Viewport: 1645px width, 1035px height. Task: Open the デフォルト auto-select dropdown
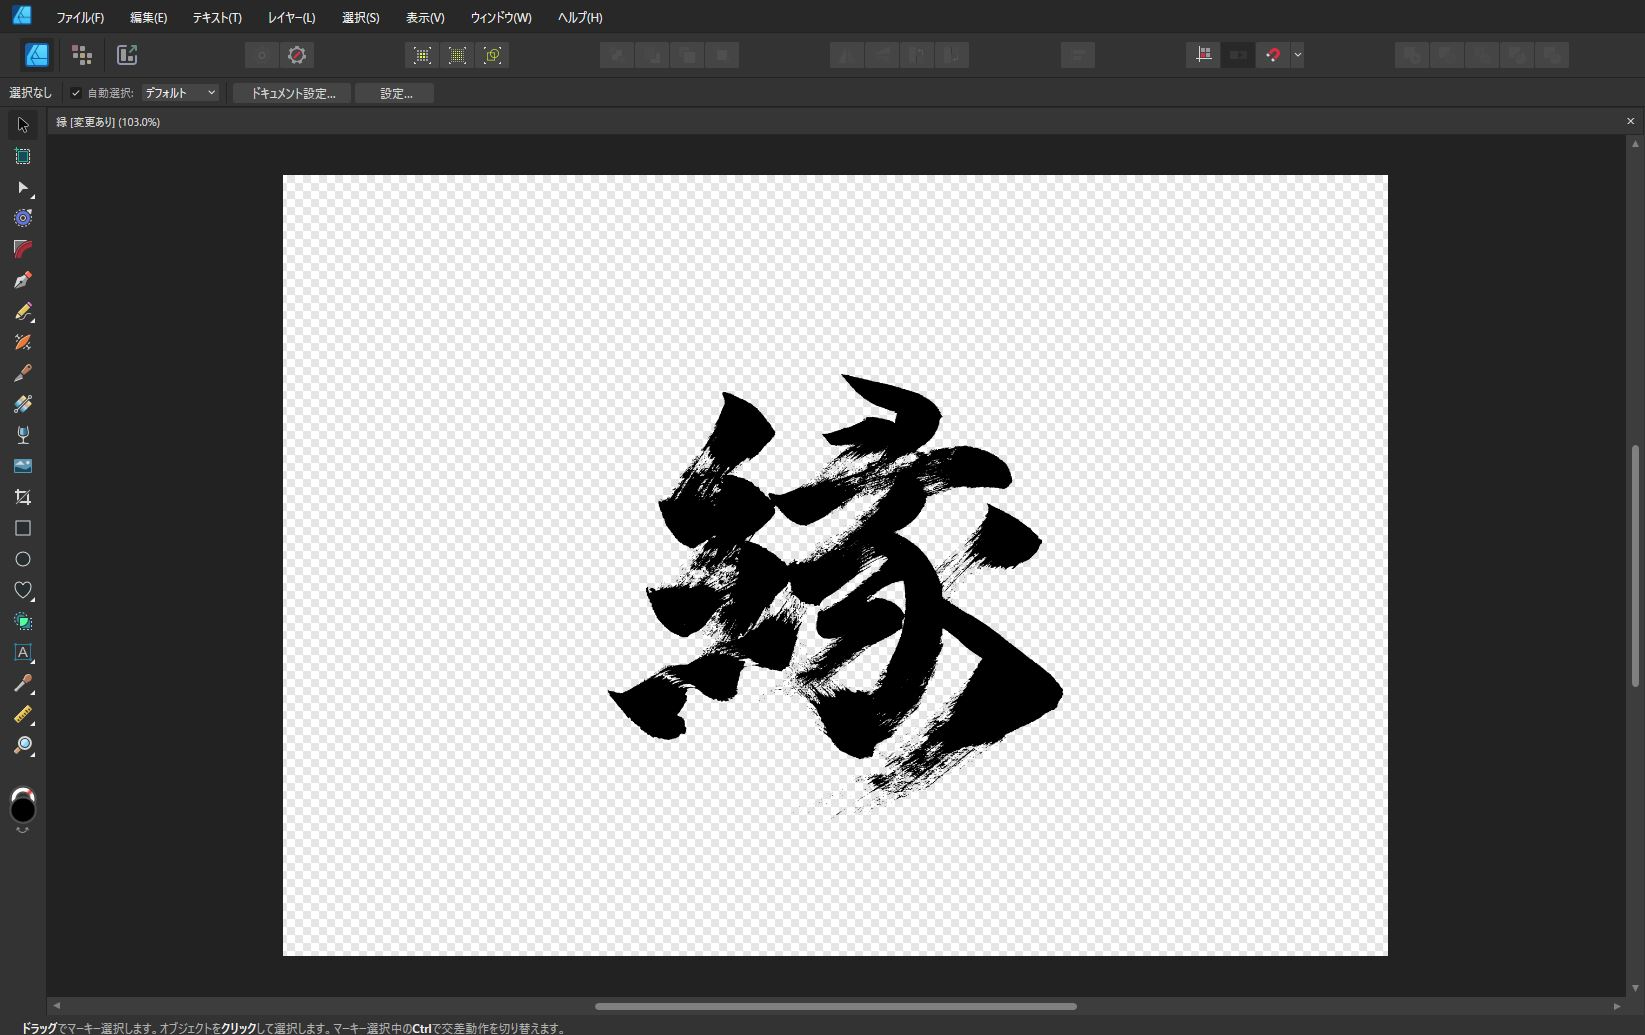point(180,93)
